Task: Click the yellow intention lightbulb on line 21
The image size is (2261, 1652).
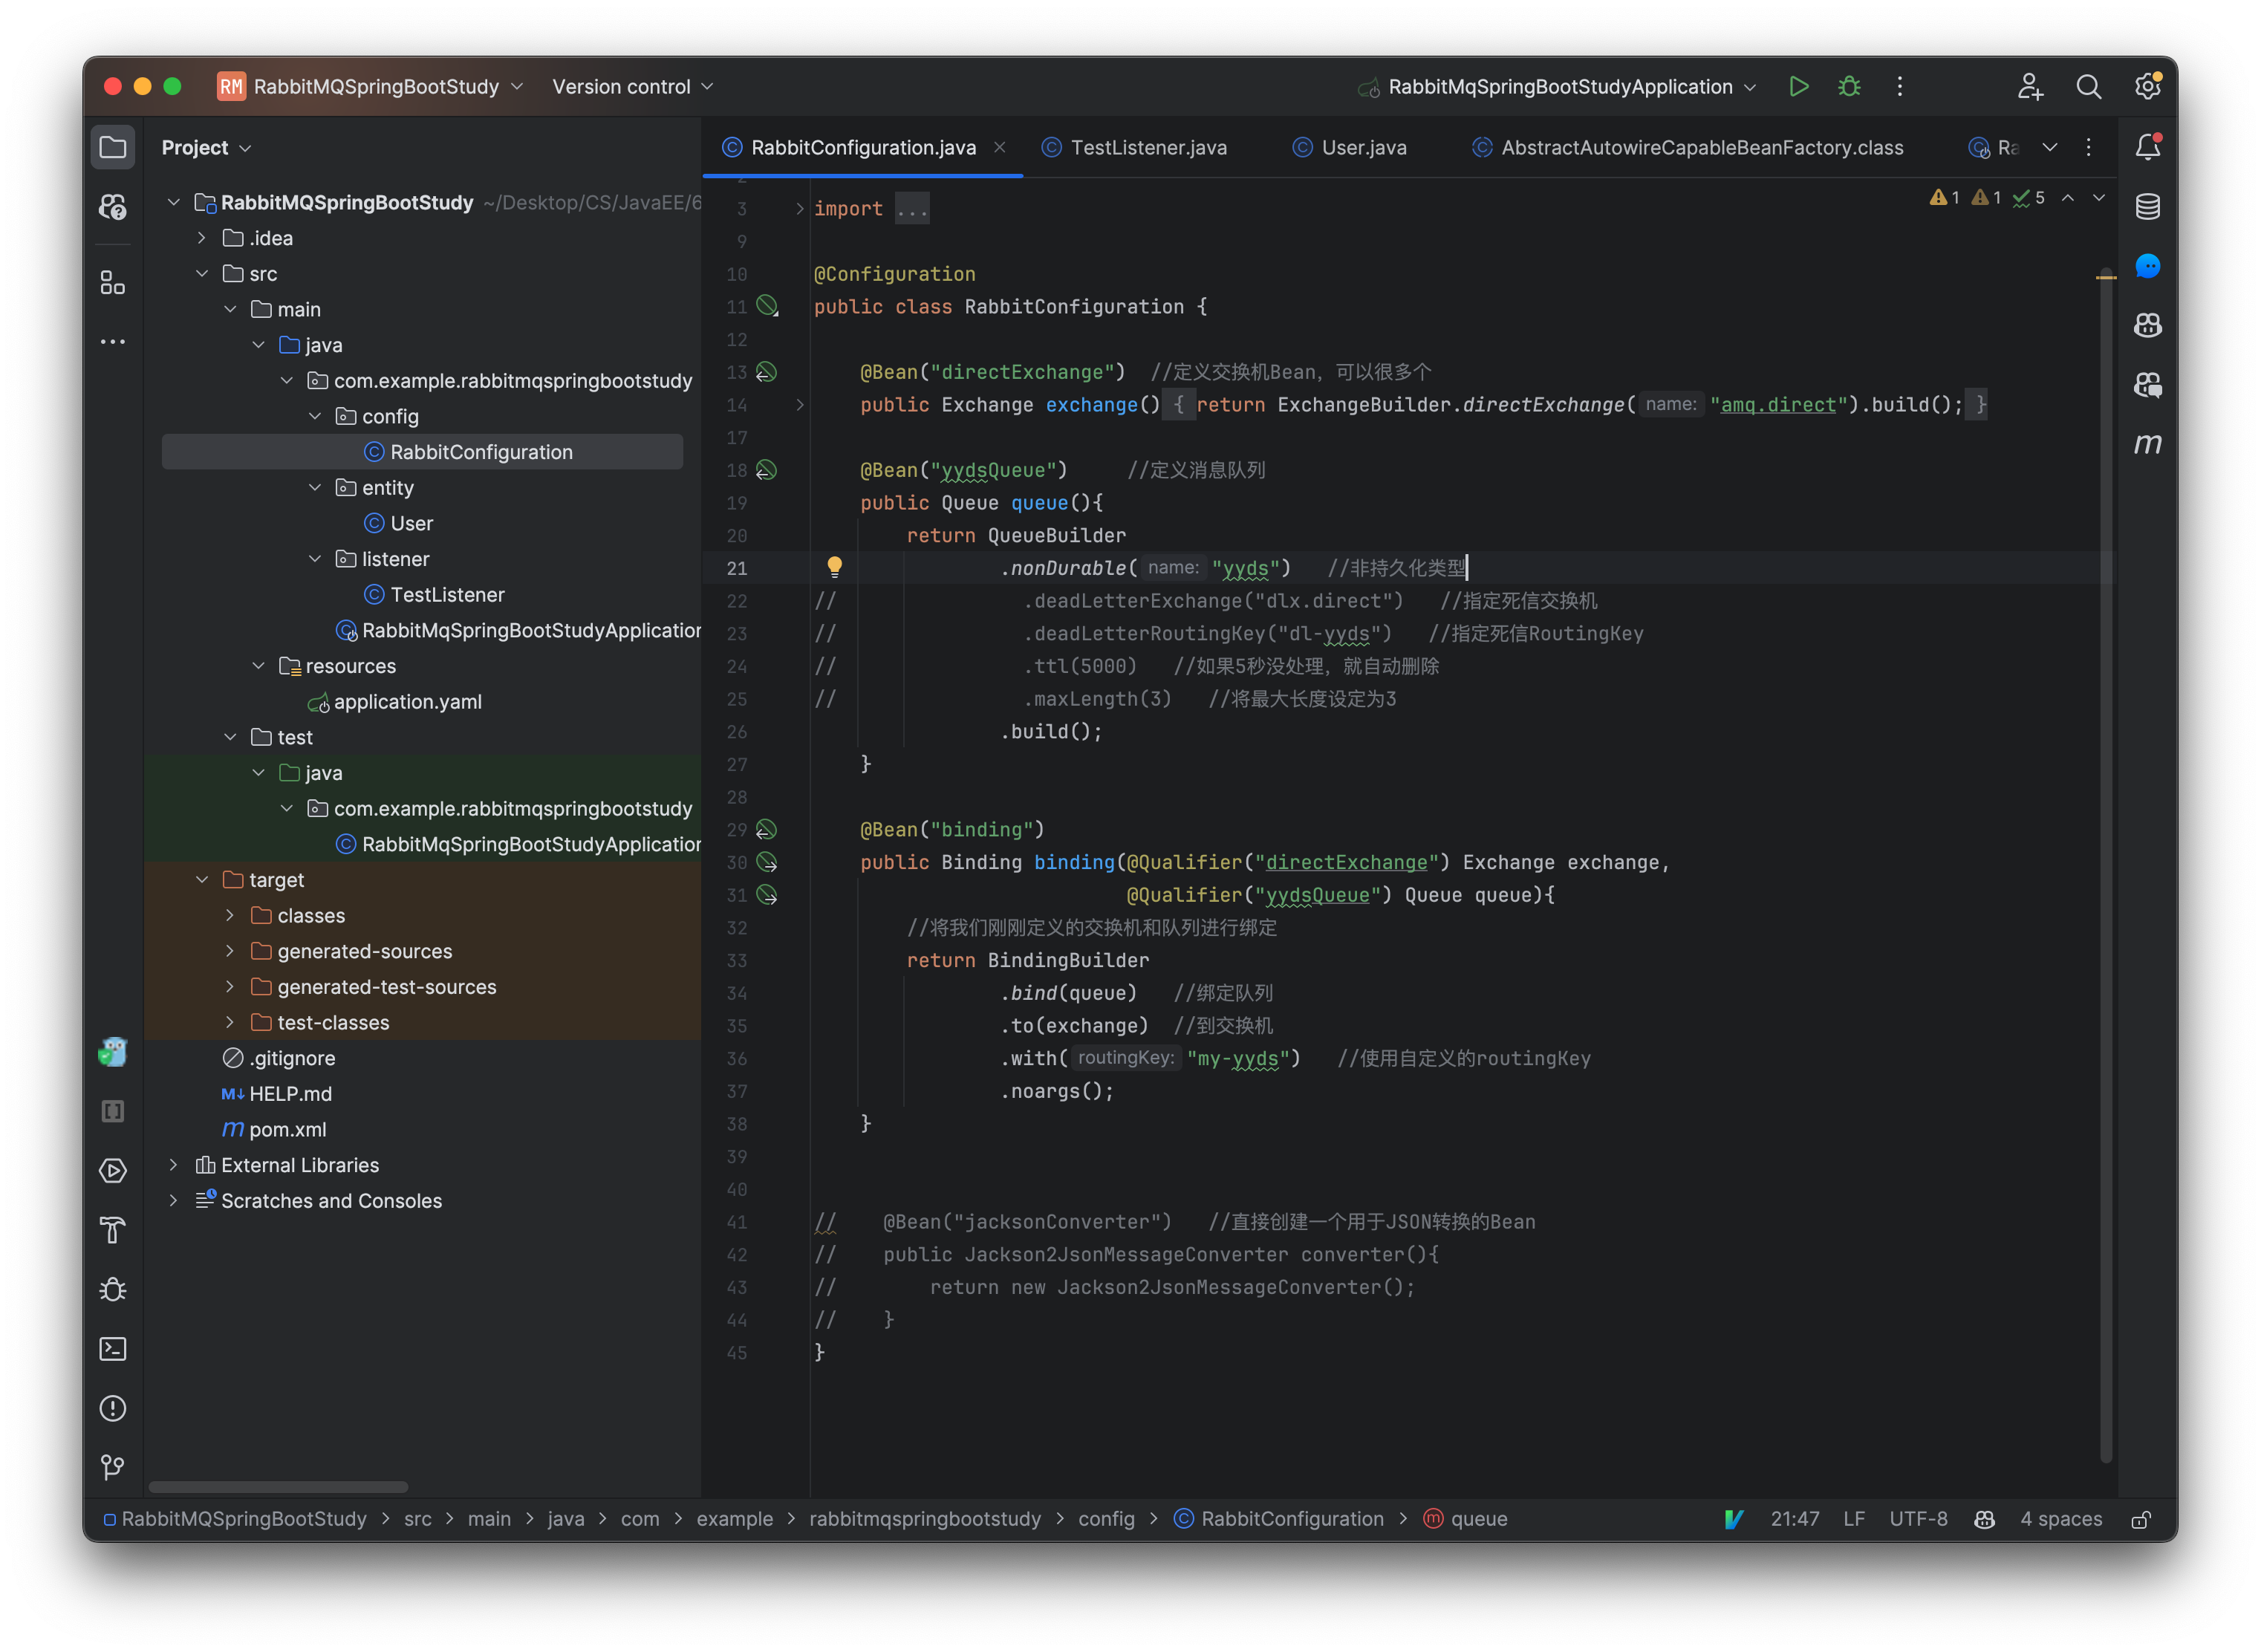Action: pos(834,567)
